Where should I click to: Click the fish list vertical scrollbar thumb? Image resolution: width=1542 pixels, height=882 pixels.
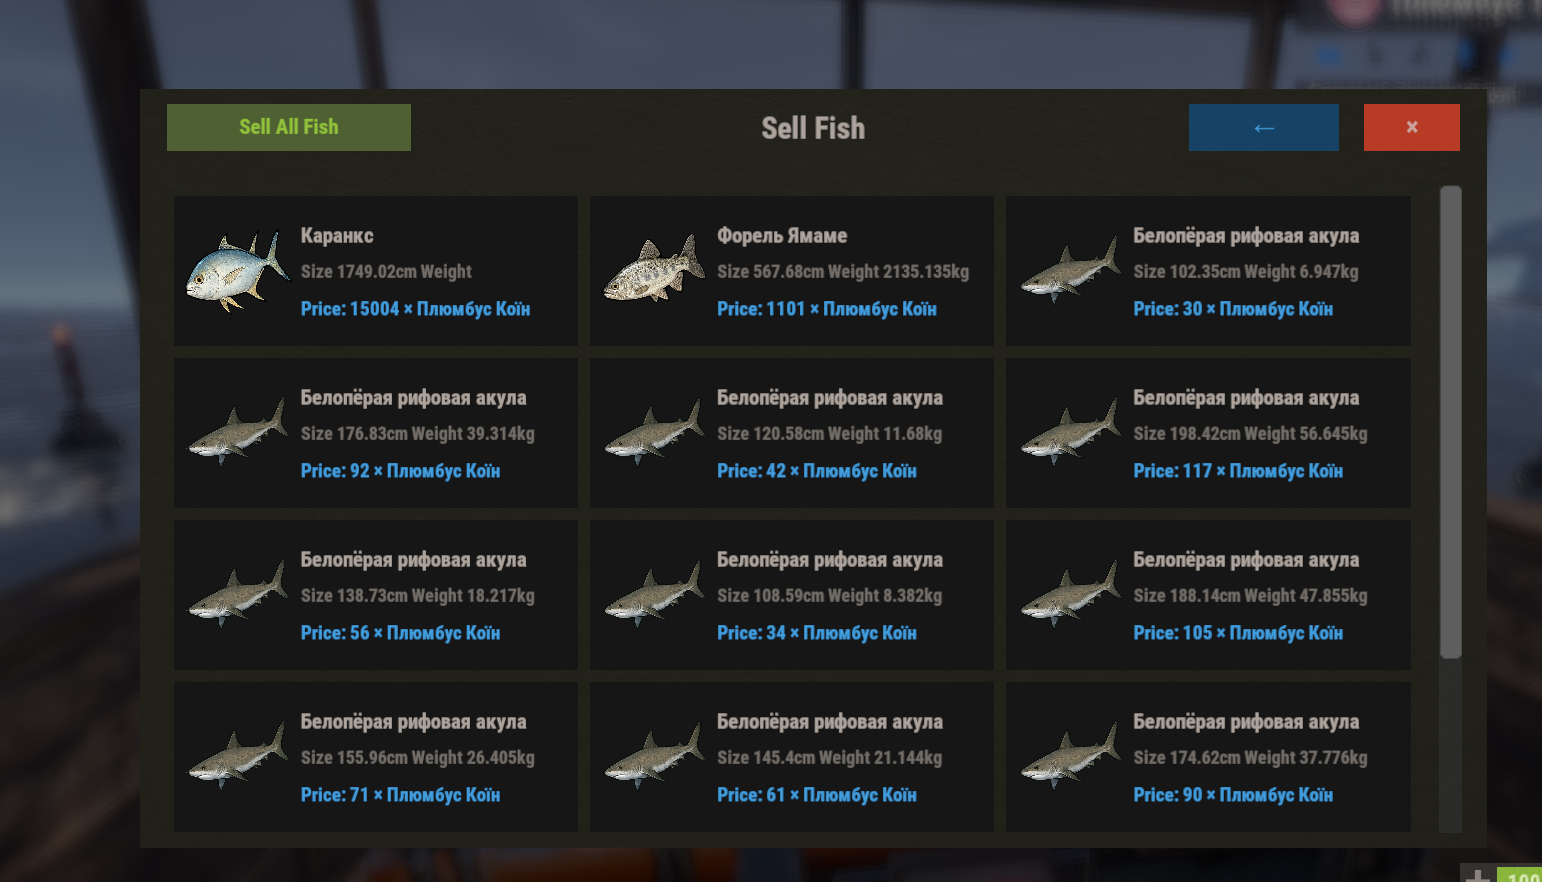pyautogui.click(x=1450, y=420)
